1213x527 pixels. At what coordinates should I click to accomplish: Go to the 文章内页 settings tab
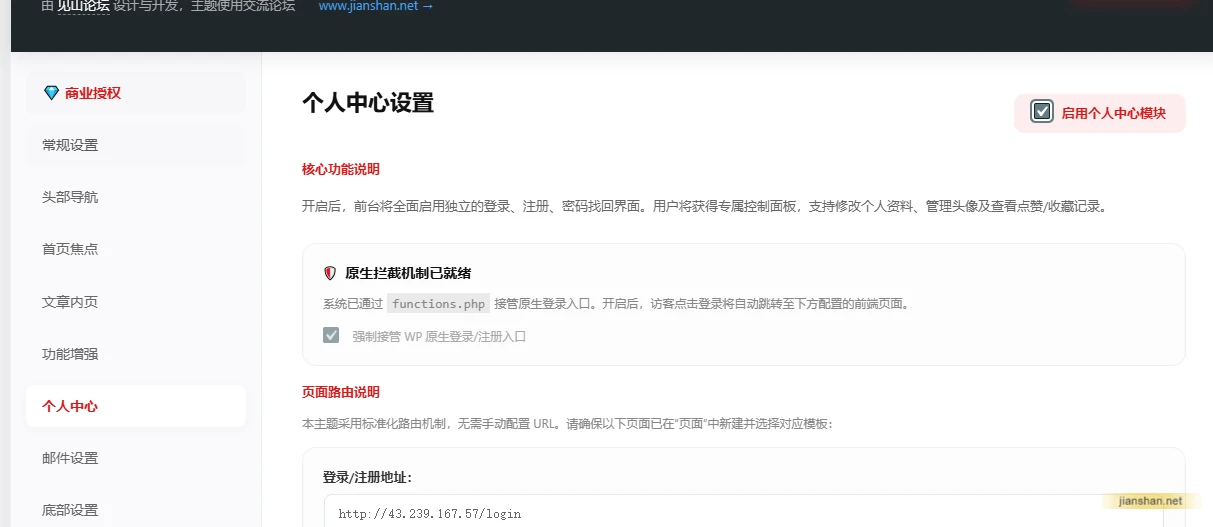point(136,301)
